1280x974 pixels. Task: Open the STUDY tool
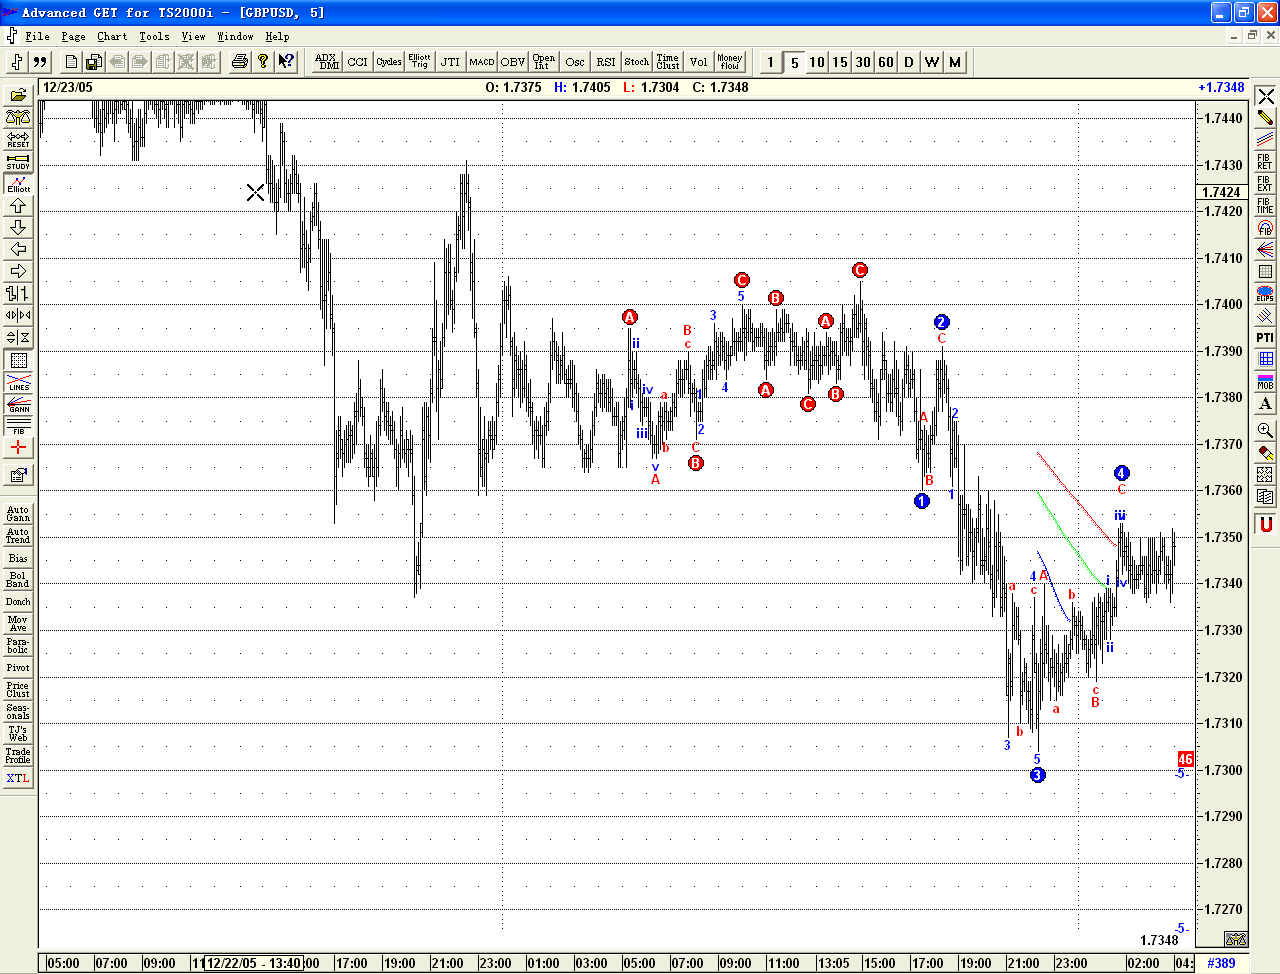[18, 162]
